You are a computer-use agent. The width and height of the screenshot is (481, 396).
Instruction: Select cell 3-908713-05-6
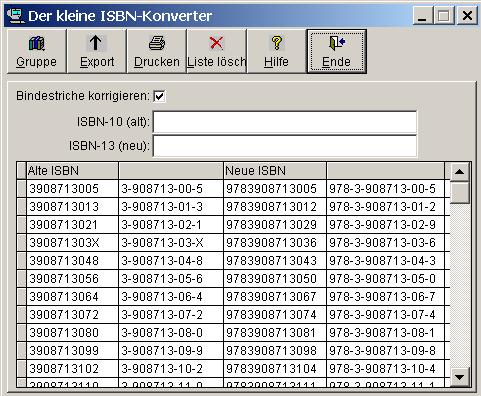click(171, 279)
